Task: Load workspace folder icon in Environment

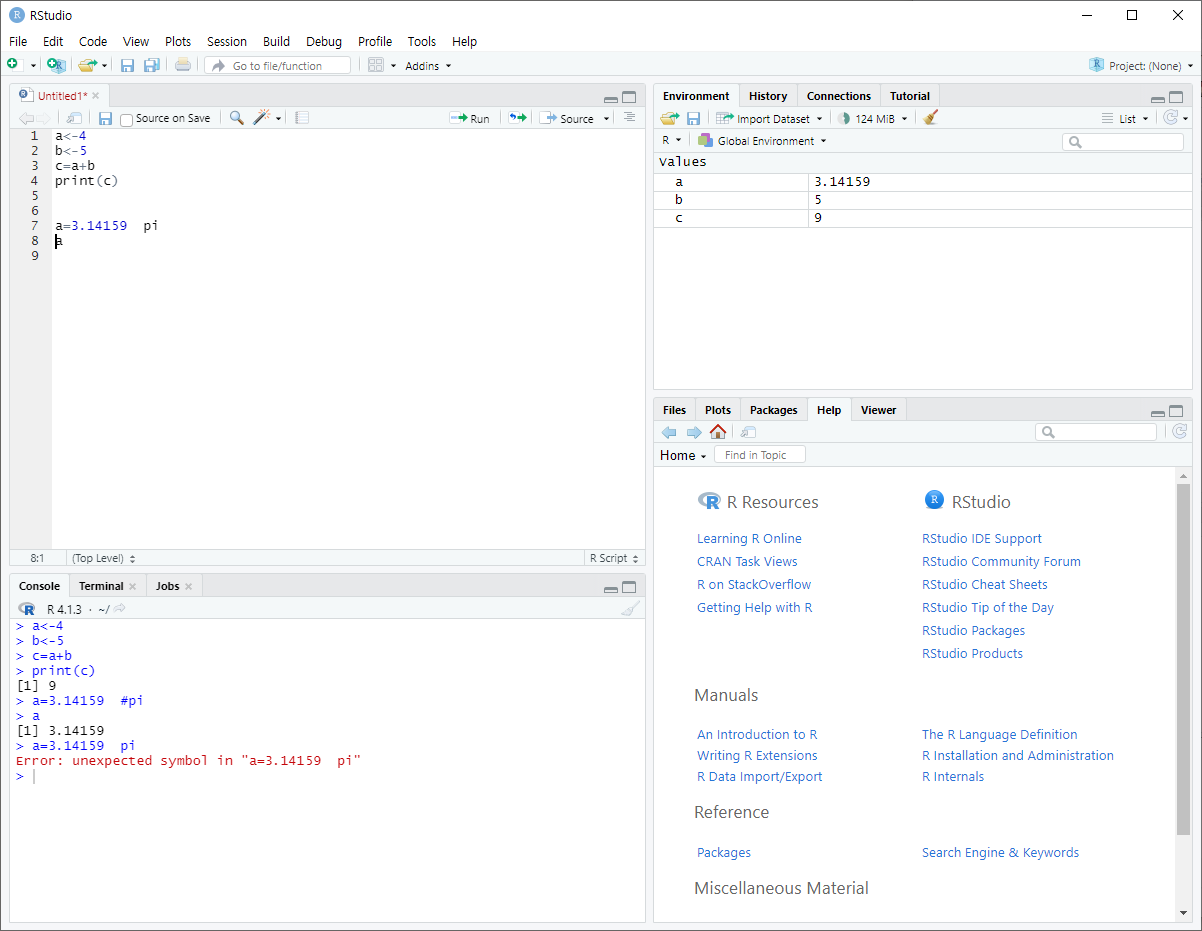Action: 669,118
